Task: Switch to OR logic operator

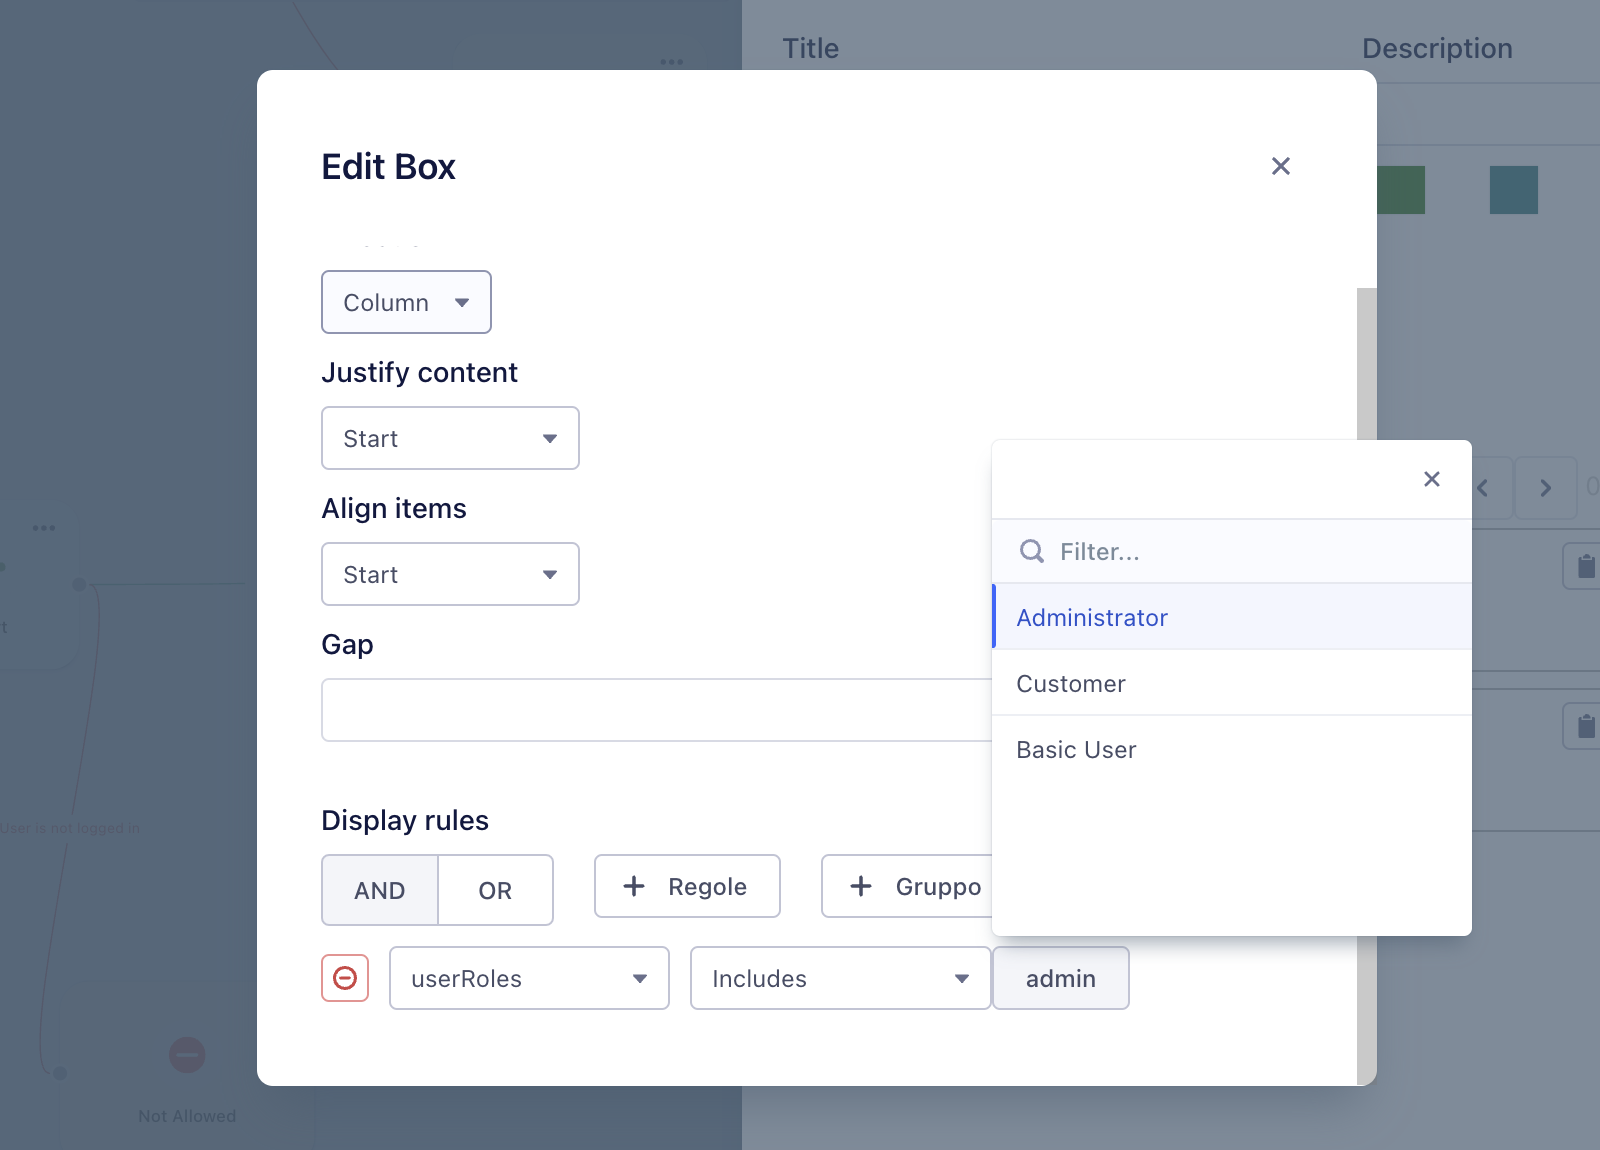Action: point(495,890)
